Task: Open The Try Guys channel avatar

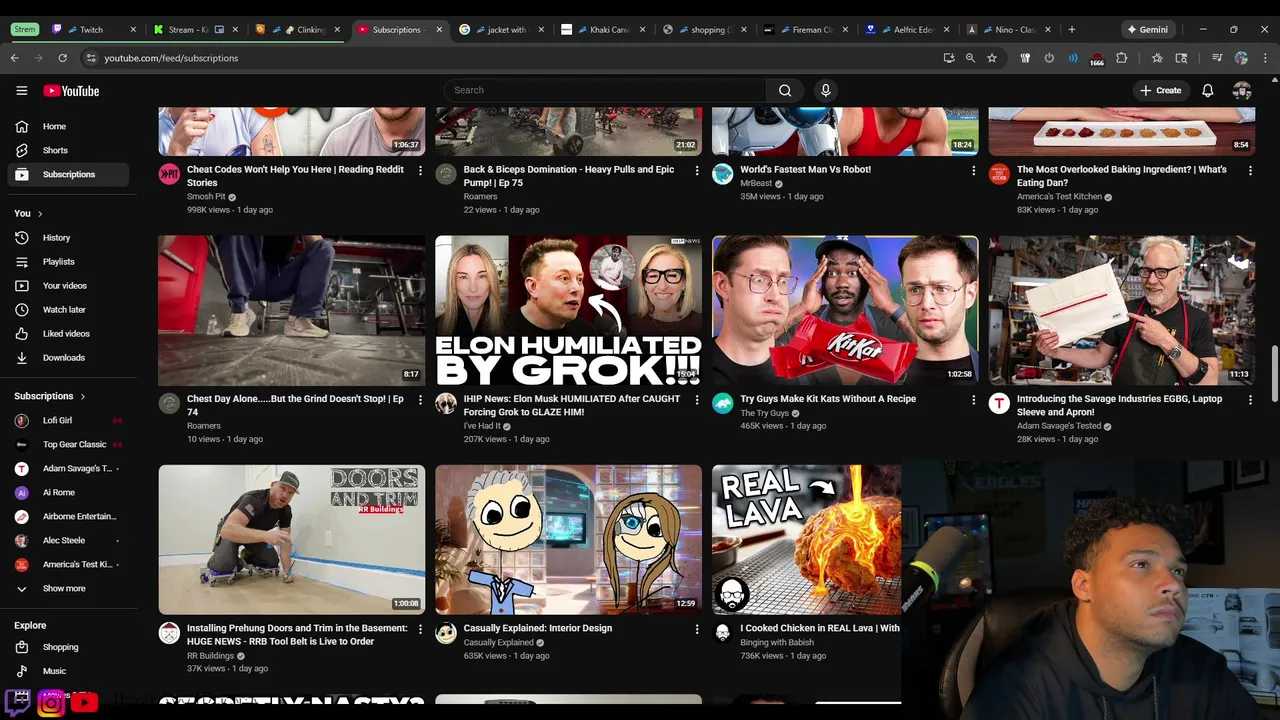Action: point(722,403)
